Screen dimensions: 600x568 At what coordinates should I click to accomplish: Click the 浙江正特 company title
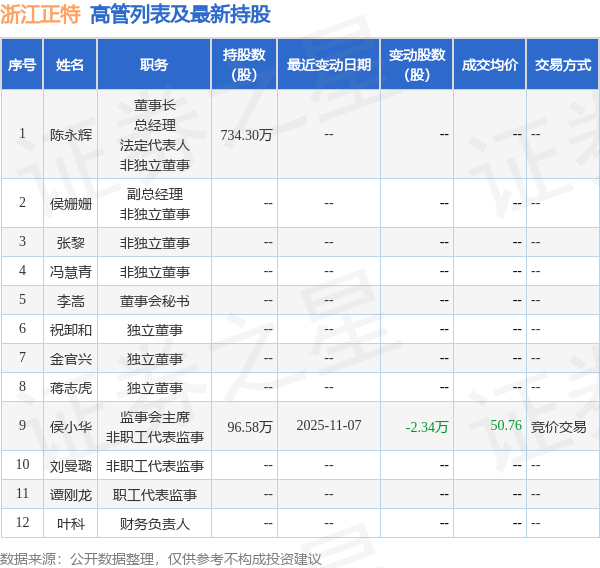click(x=40, y=15)
